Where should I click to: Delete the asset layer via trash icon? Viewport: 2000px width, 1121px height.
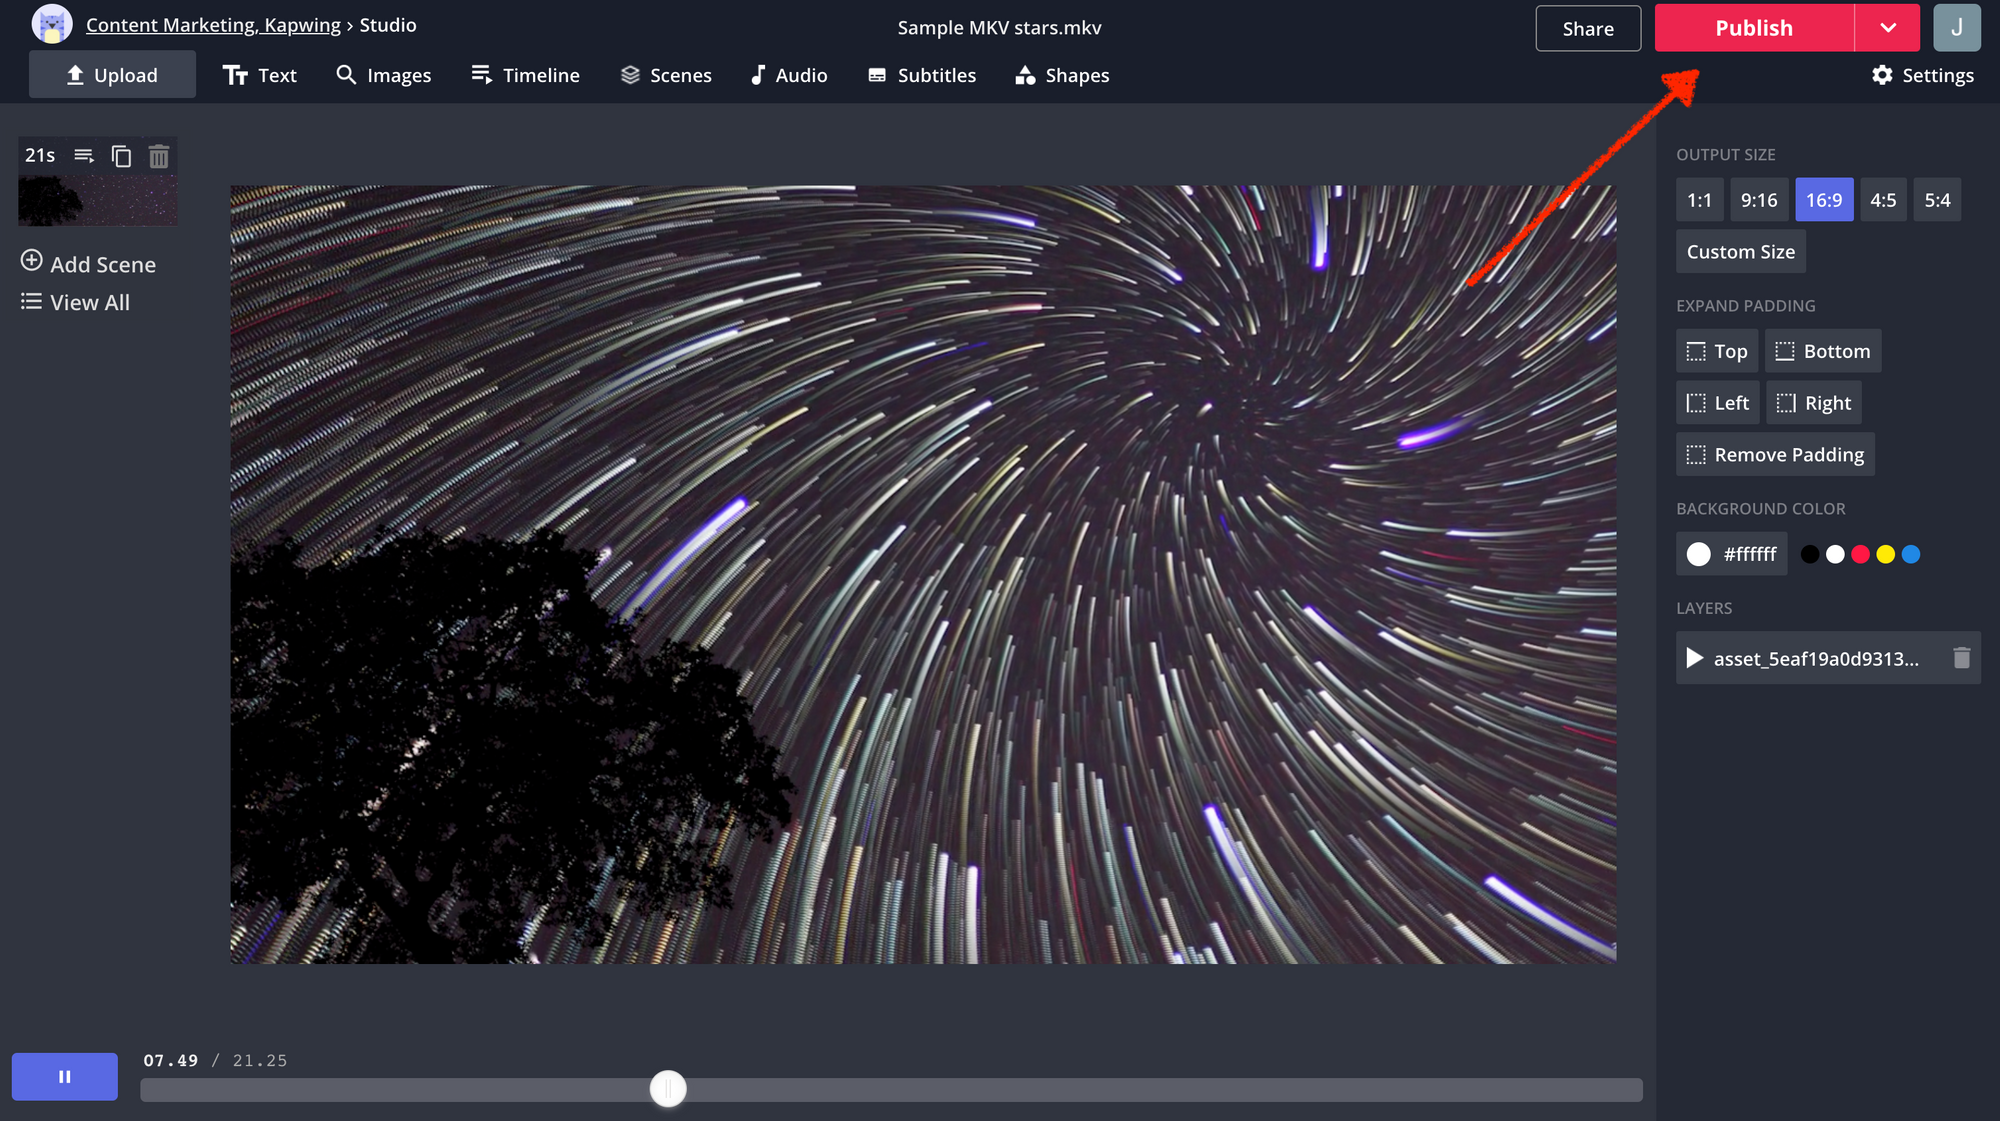point(1961,658)
